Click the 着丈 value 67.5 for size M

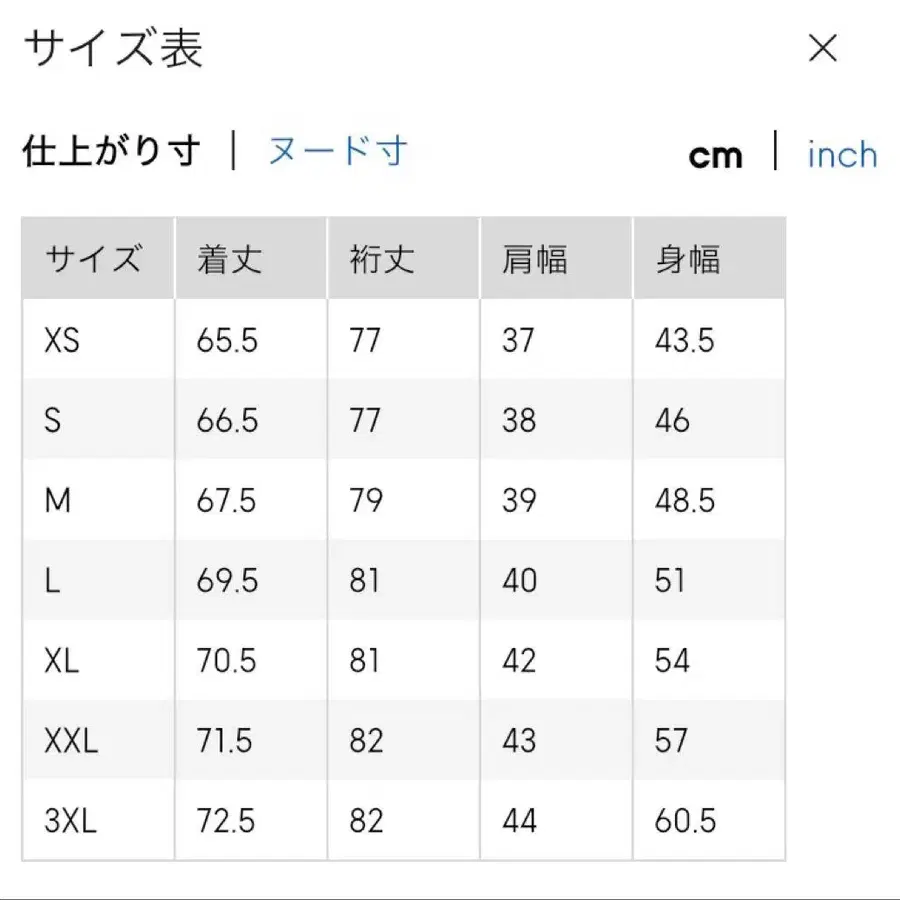pos(228,500)
